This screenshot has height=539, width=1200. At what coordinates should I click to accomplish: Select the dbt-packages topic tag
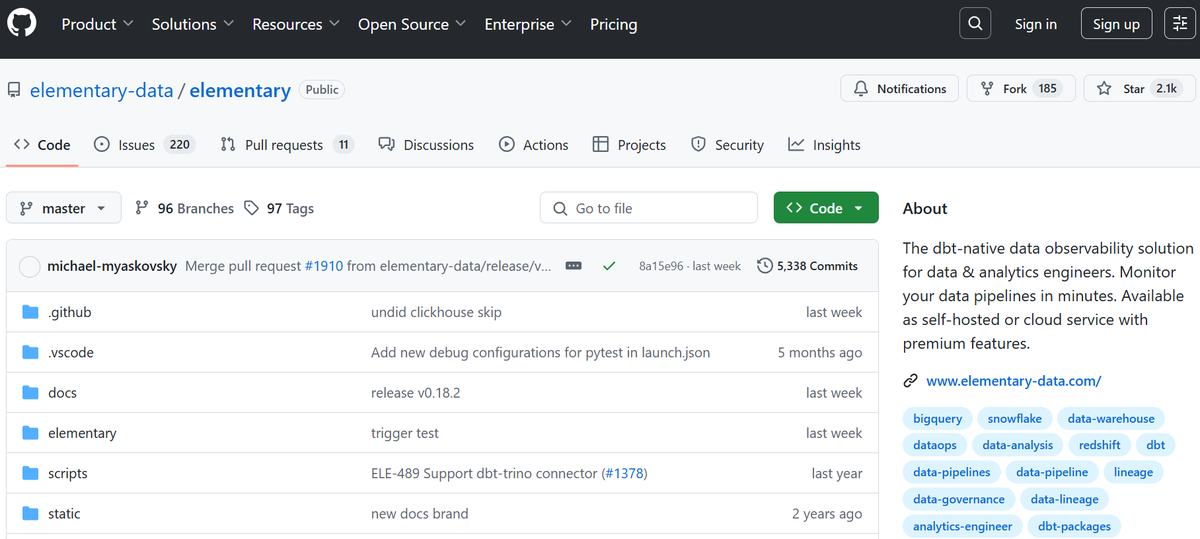coord(1075,526)
